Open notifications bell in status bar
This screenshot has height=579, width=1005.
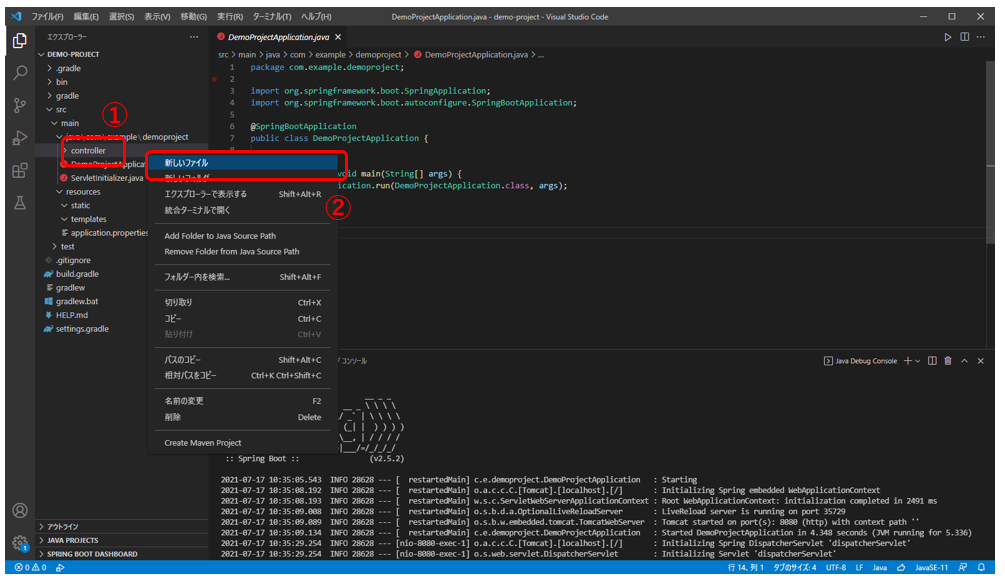point(981,567)
